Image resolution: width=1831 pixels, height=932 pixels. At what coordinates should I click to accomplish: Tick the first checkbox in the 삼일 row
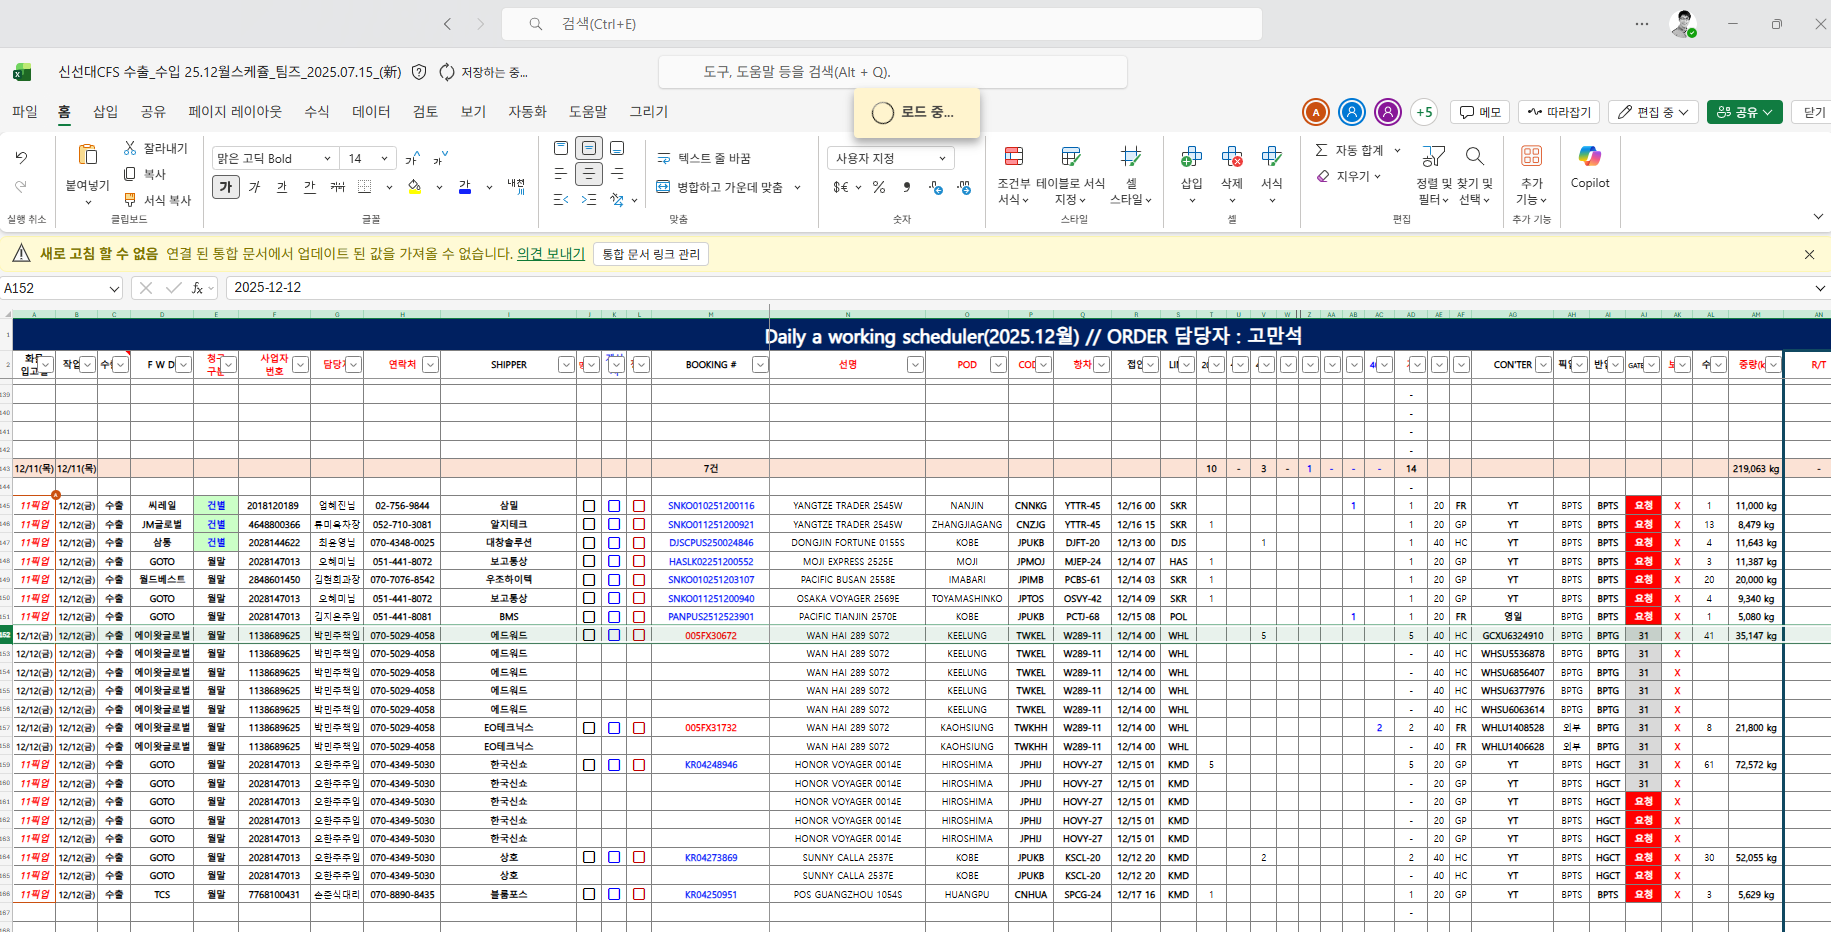tap(589, 506)
